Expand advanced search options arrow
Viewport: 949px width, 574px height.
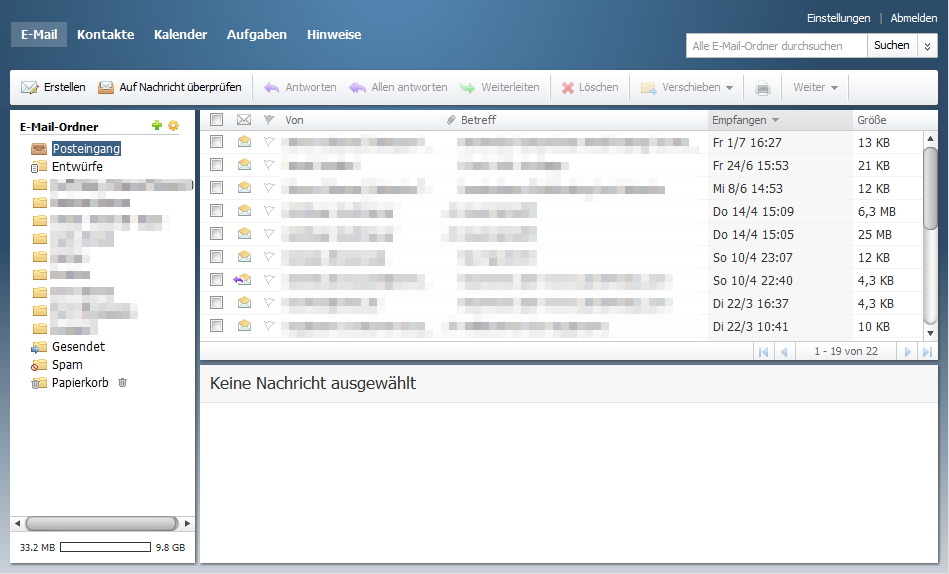(928, 46)
